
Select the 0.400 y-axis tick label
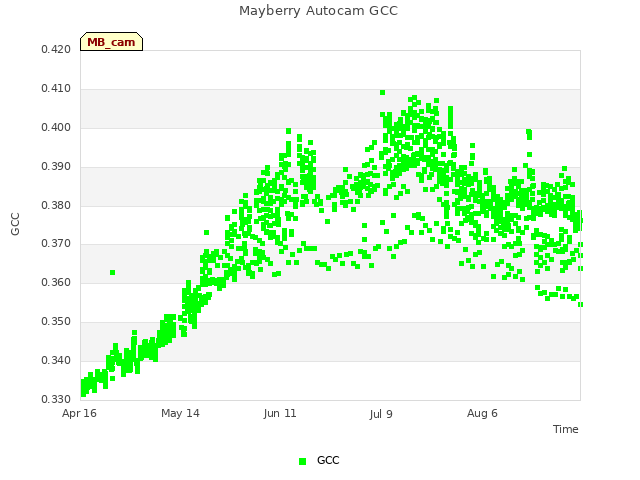point(56,128)
